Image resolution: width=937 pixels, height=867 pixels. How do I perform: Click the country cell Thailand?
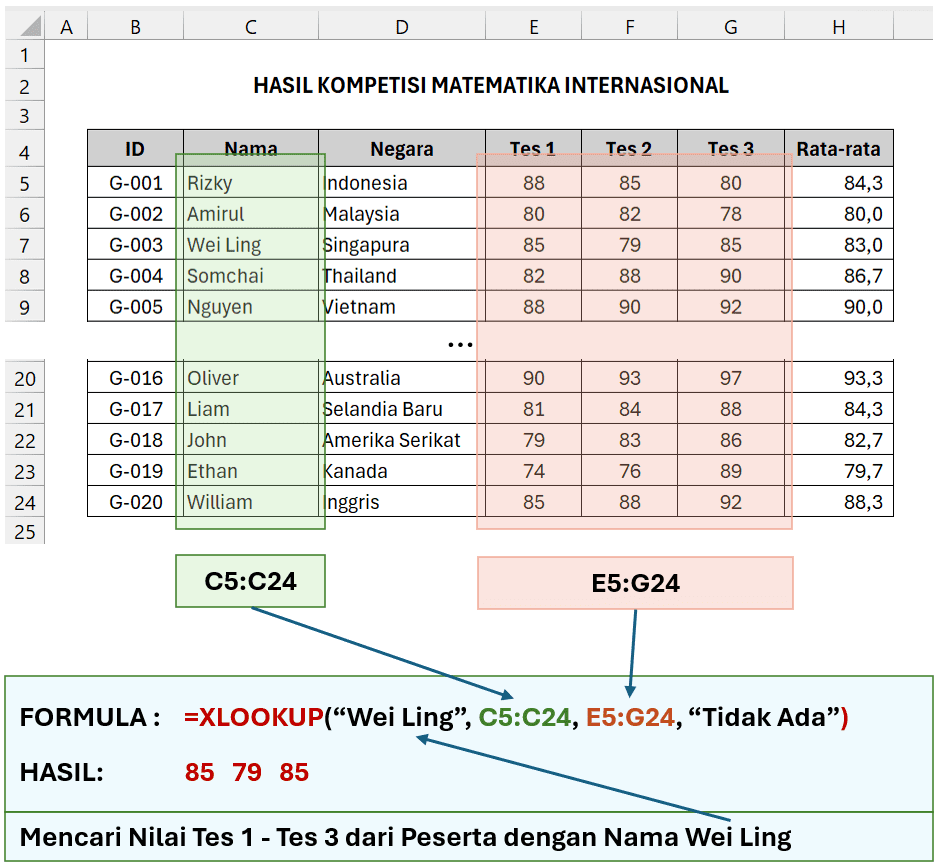pos(402,276)
